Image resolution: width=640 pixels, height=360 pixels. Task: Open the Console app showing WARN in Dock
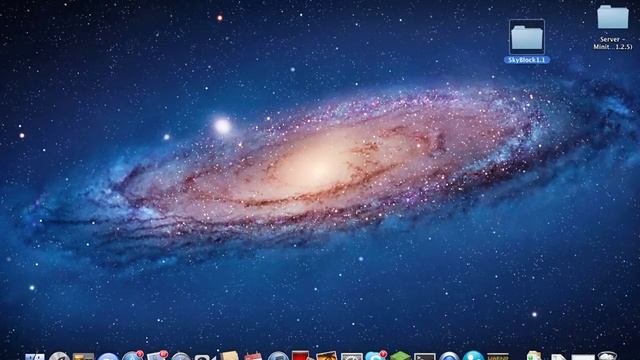[x=498, y=357]
